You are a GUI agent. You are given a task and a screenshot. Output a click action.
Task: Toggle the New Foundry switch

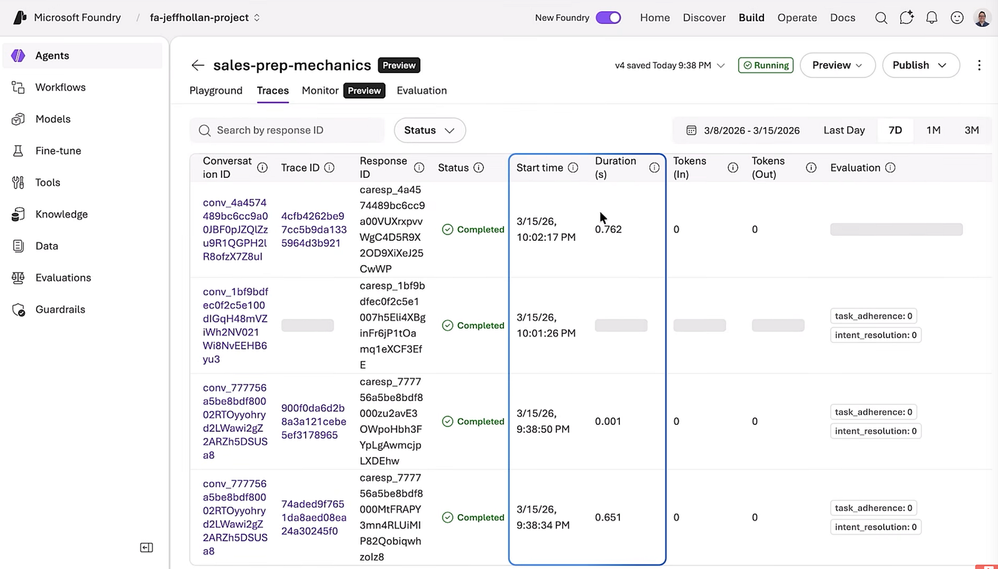tap(608, 18)
